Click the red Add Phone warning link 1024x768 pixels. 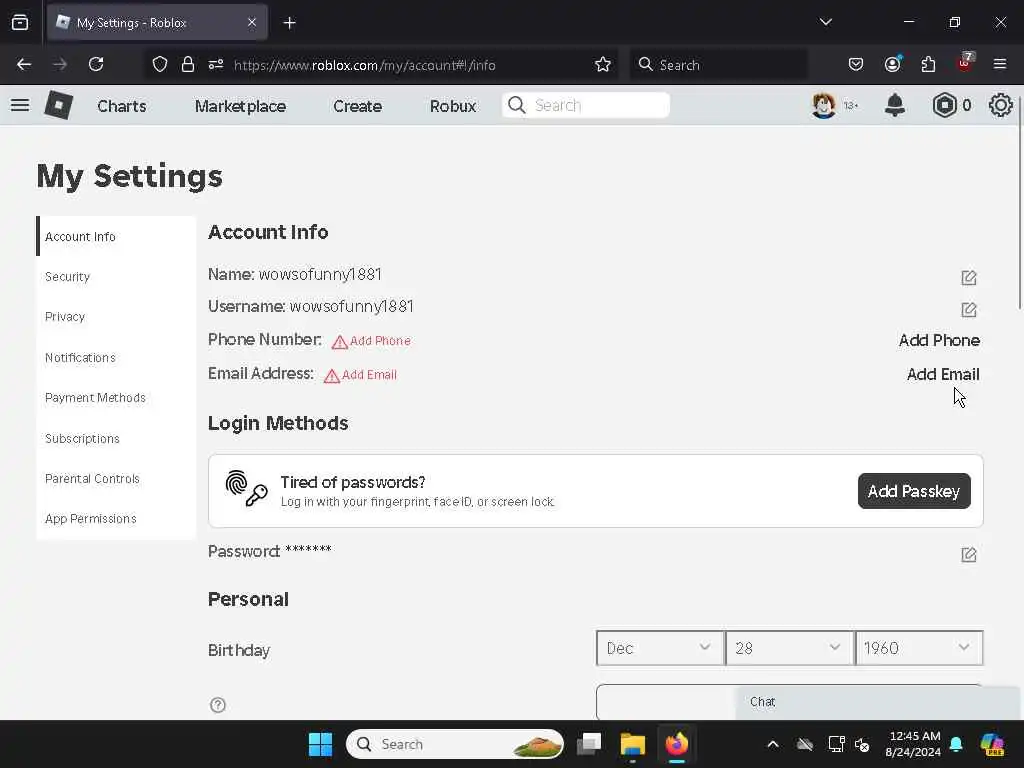372,341
